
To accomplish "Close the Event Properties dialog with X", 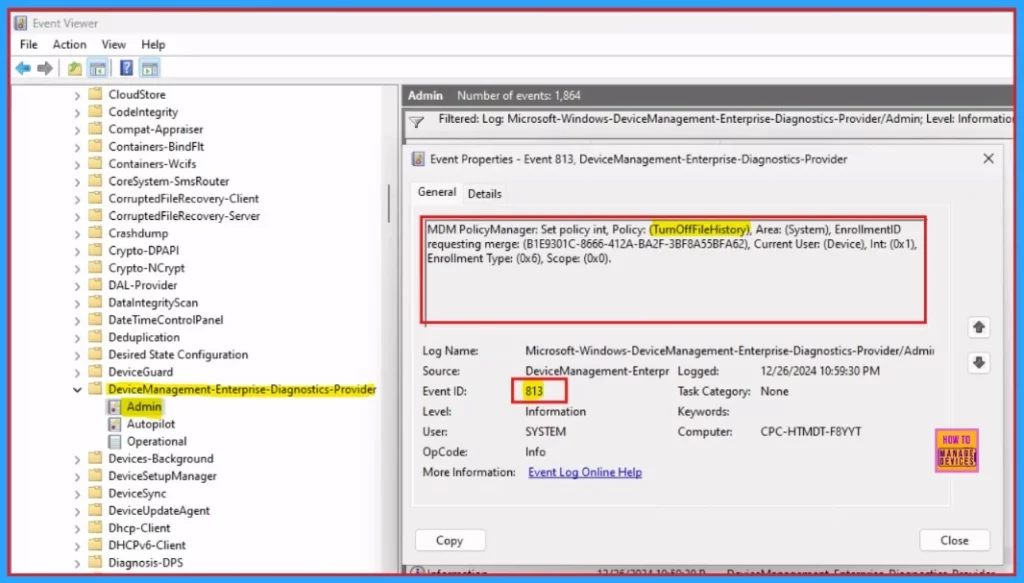I will [988, 159].
